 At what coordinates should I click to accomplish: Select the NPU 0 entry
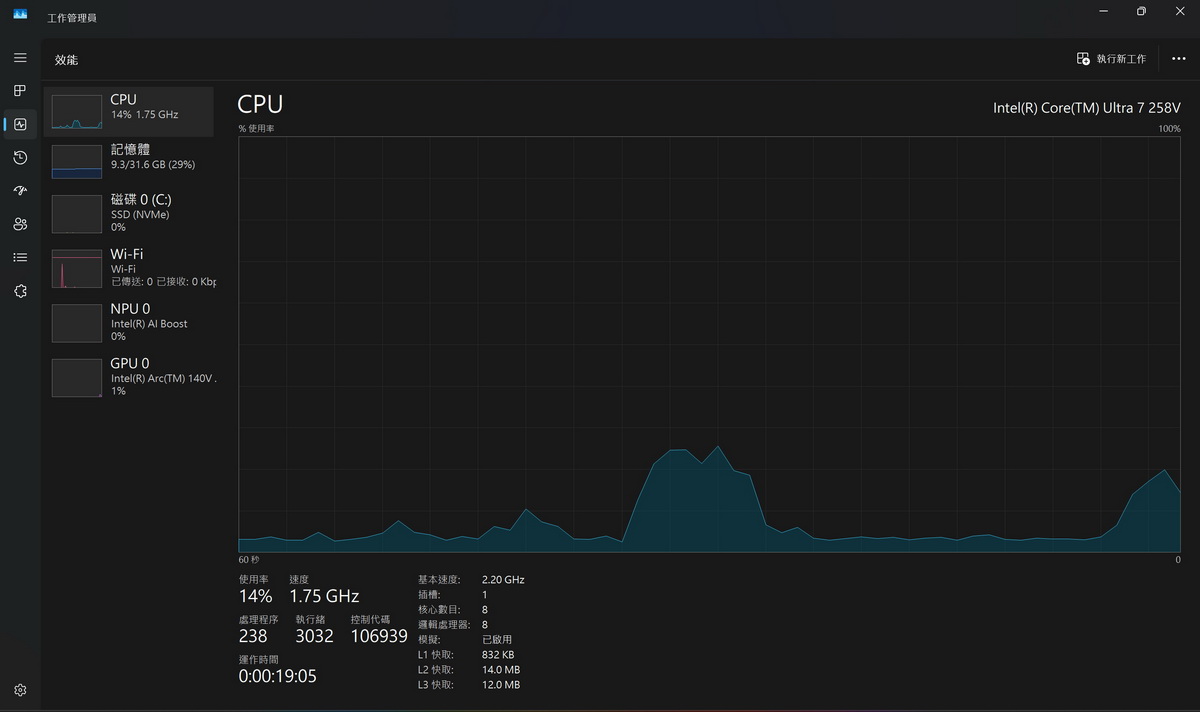coord(129,322)
